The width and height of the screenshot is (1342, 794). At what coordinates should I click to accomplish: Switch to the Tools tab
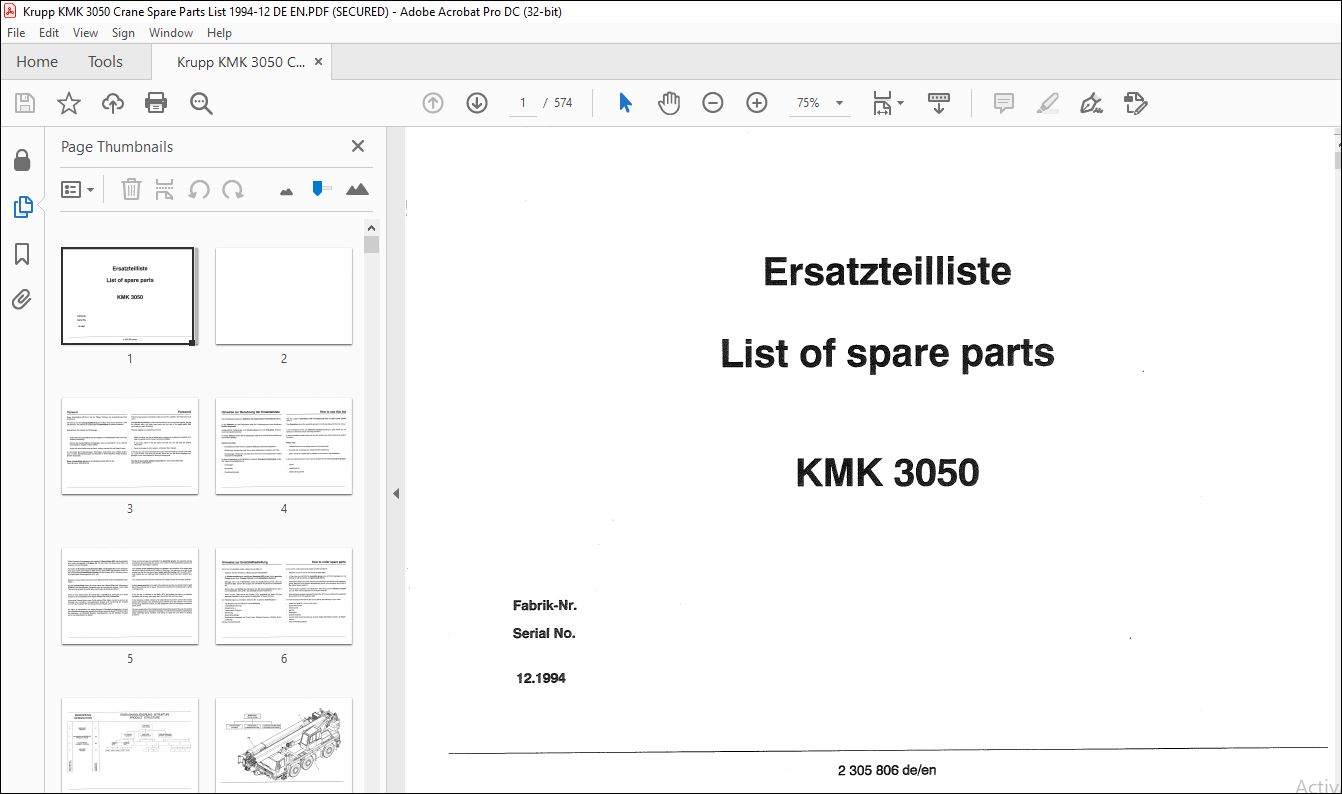105,62
